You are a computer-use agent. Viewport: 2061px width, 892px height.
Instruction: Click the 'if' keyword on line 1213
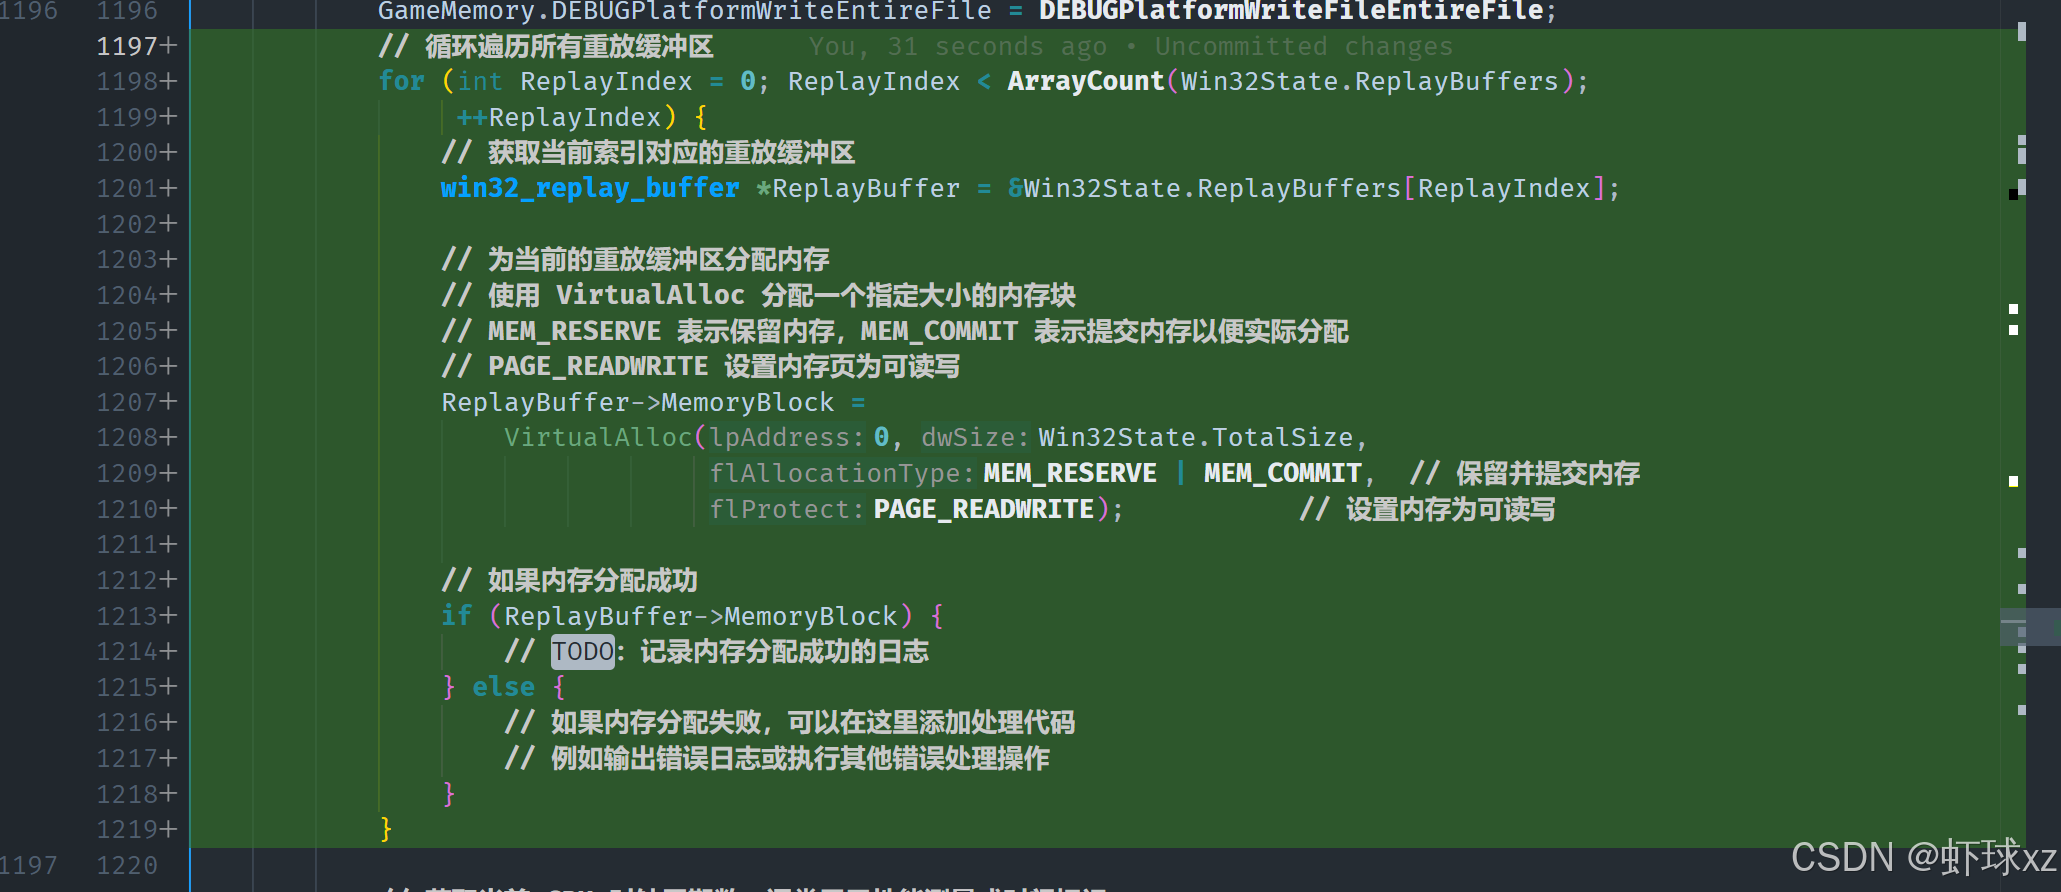pos(456,616)
